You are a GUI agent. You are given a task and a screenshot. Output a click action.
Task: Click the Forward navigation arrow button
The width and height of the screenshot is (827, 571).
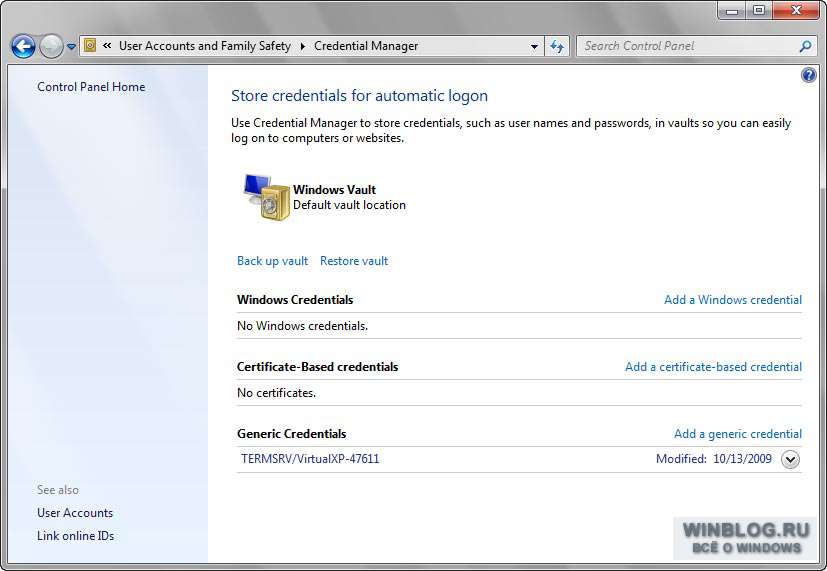[51, 46]
